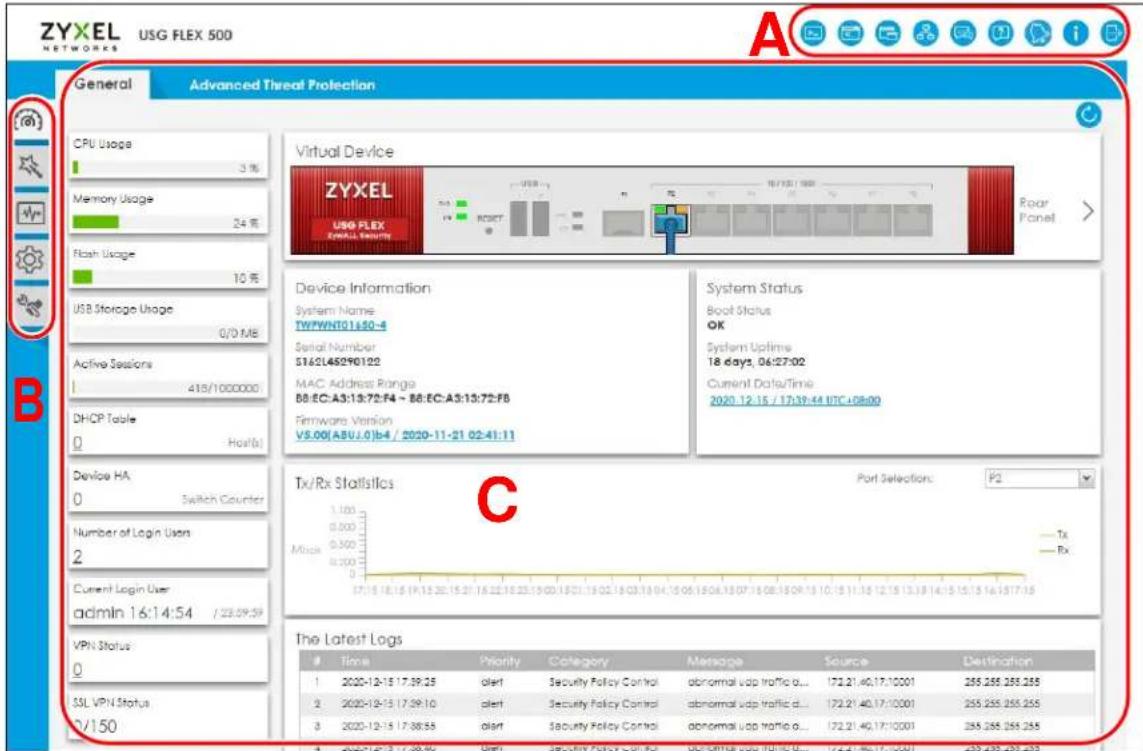Screen dimensions: 1143x751
Task: Click the Flash Usage progress bar
Action: click(167, 277)
